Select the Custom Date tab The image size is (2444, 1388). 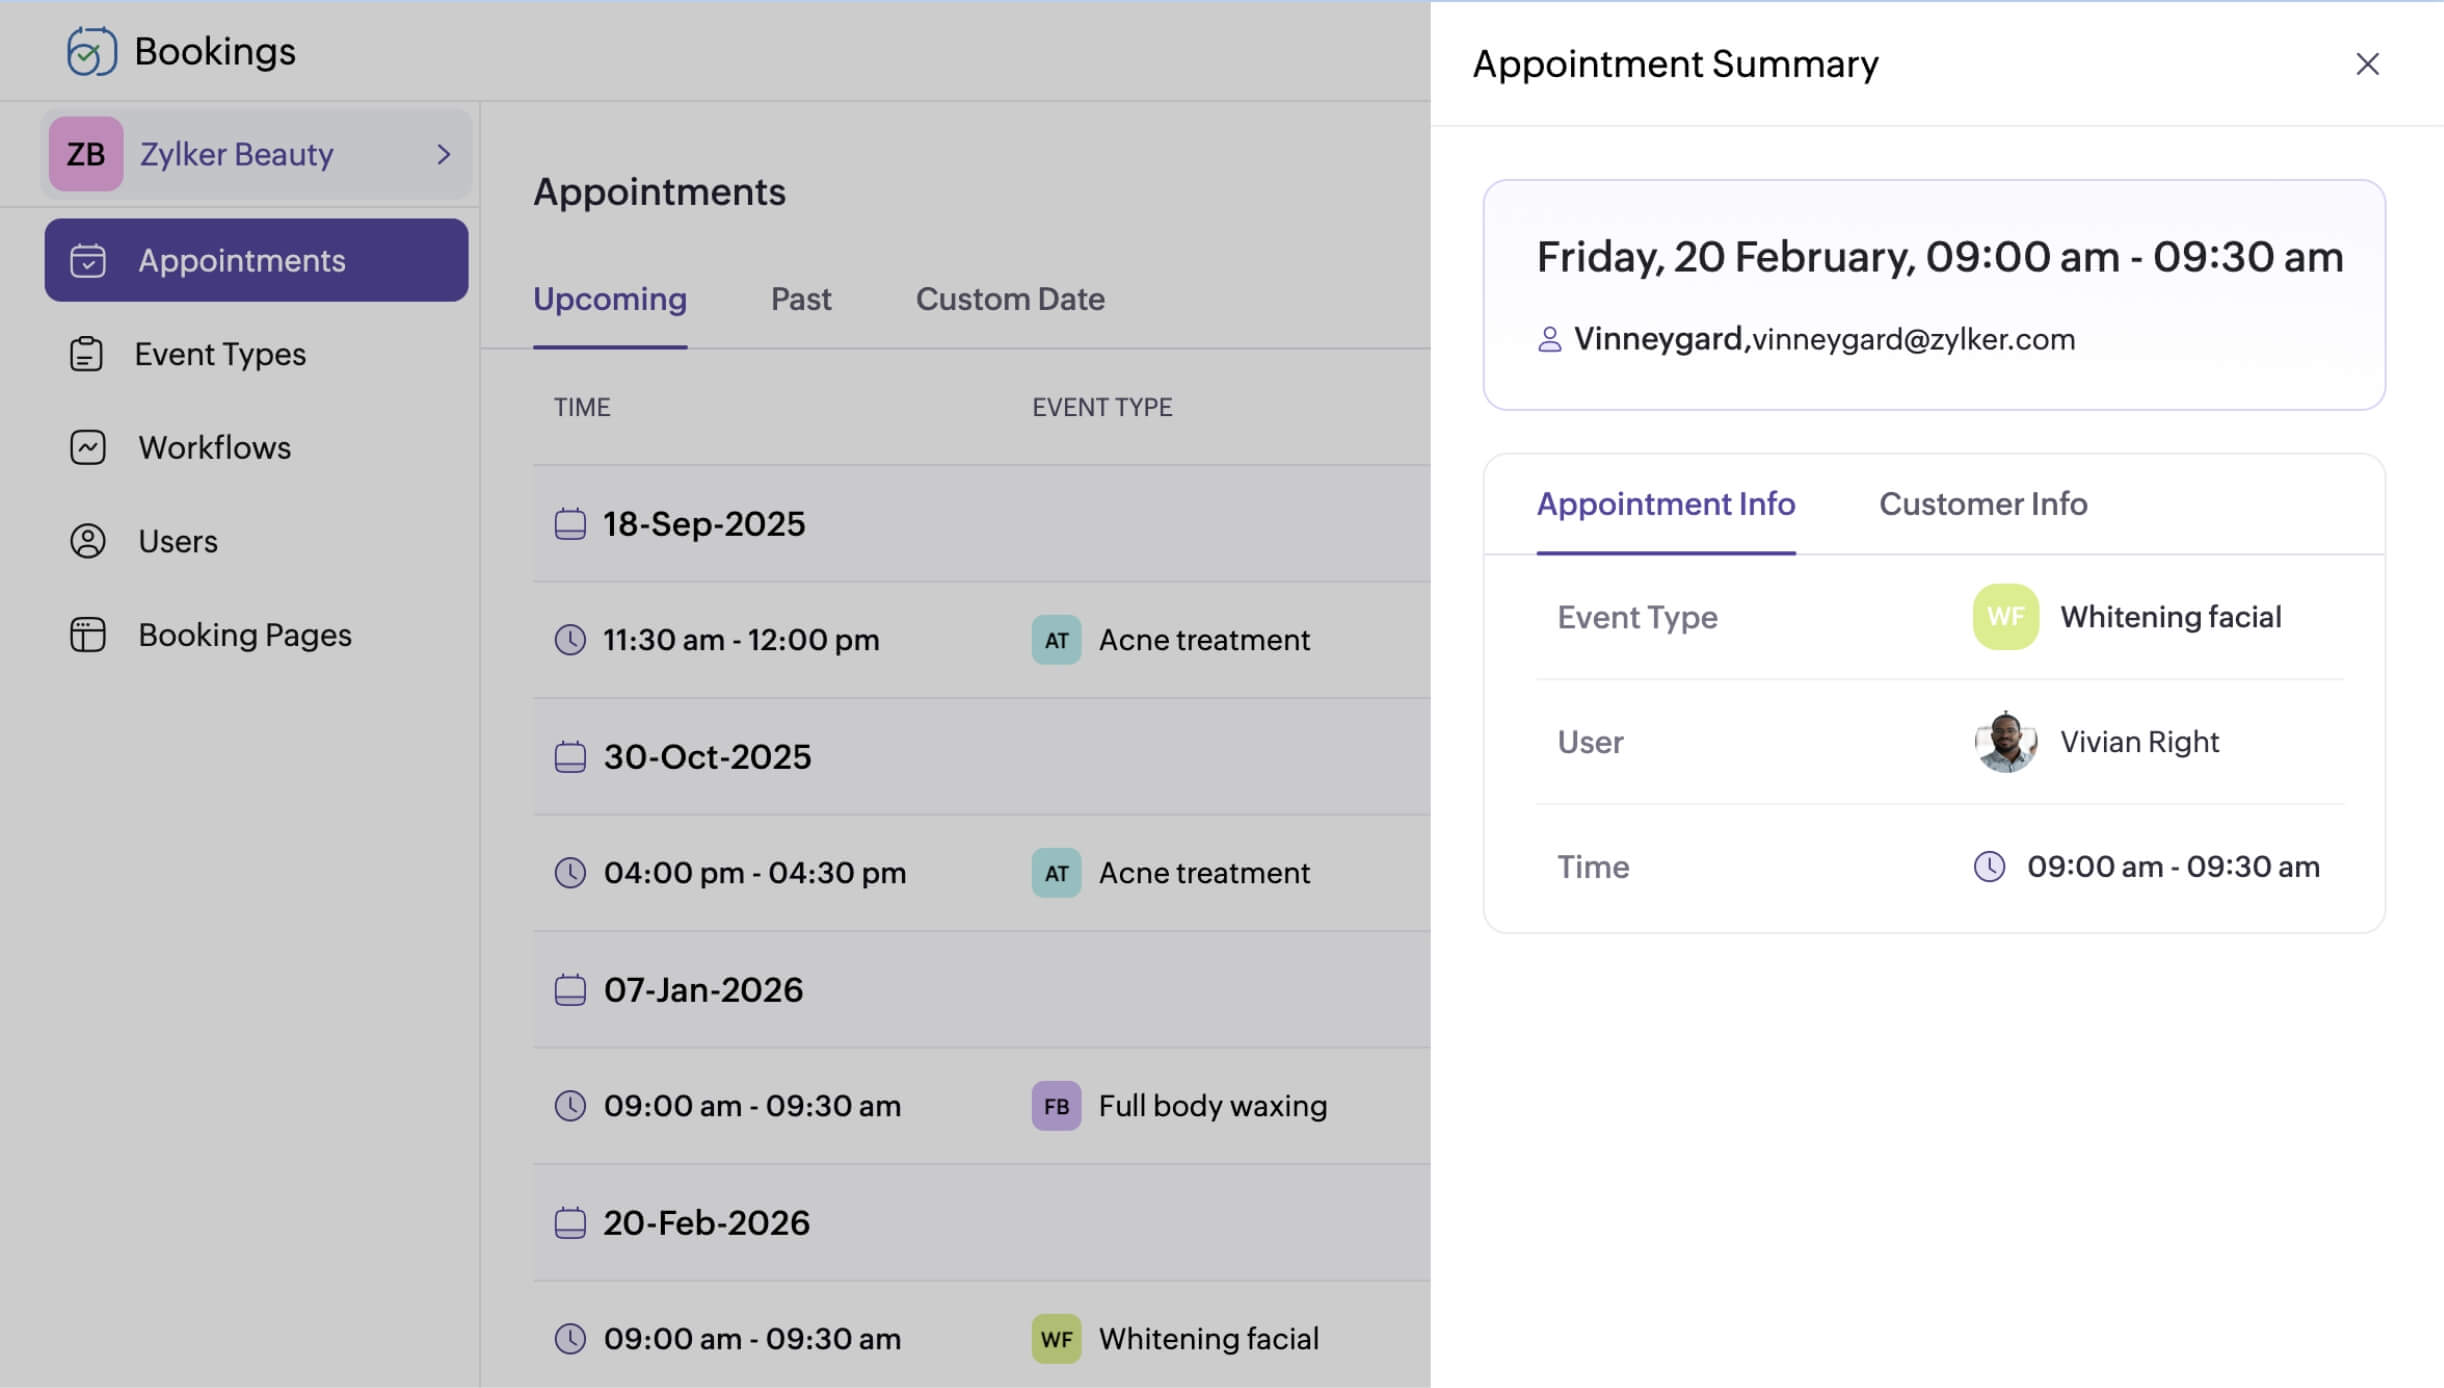pos(1010,298)
